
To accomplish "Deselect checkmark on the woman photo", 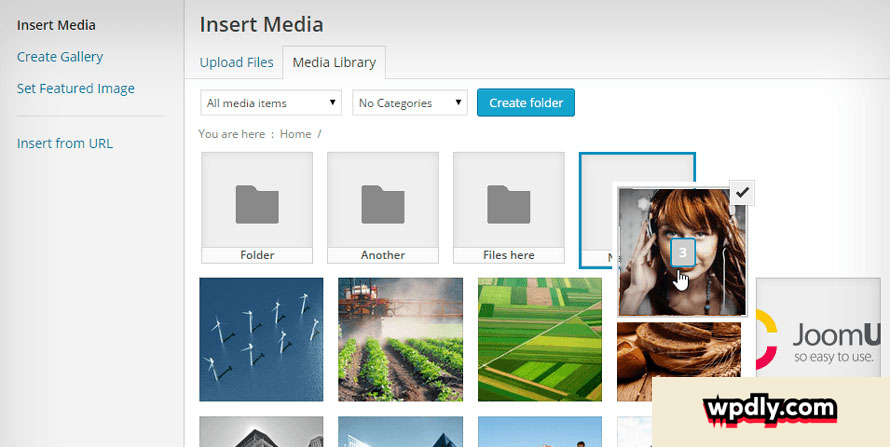I will coord(742,193).
